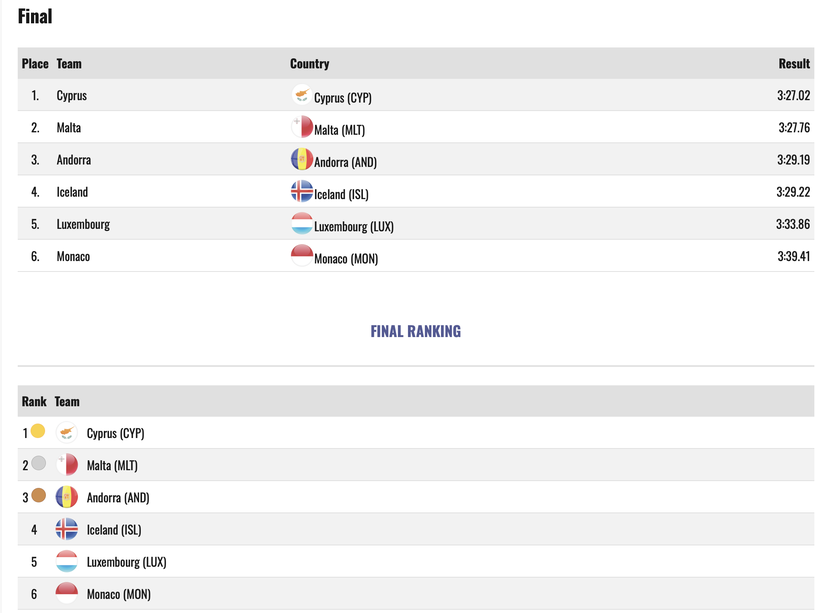Click the Country column header
Image resolution: width=820 pixels, height=613 pixels.
click(x=310, y=64)
